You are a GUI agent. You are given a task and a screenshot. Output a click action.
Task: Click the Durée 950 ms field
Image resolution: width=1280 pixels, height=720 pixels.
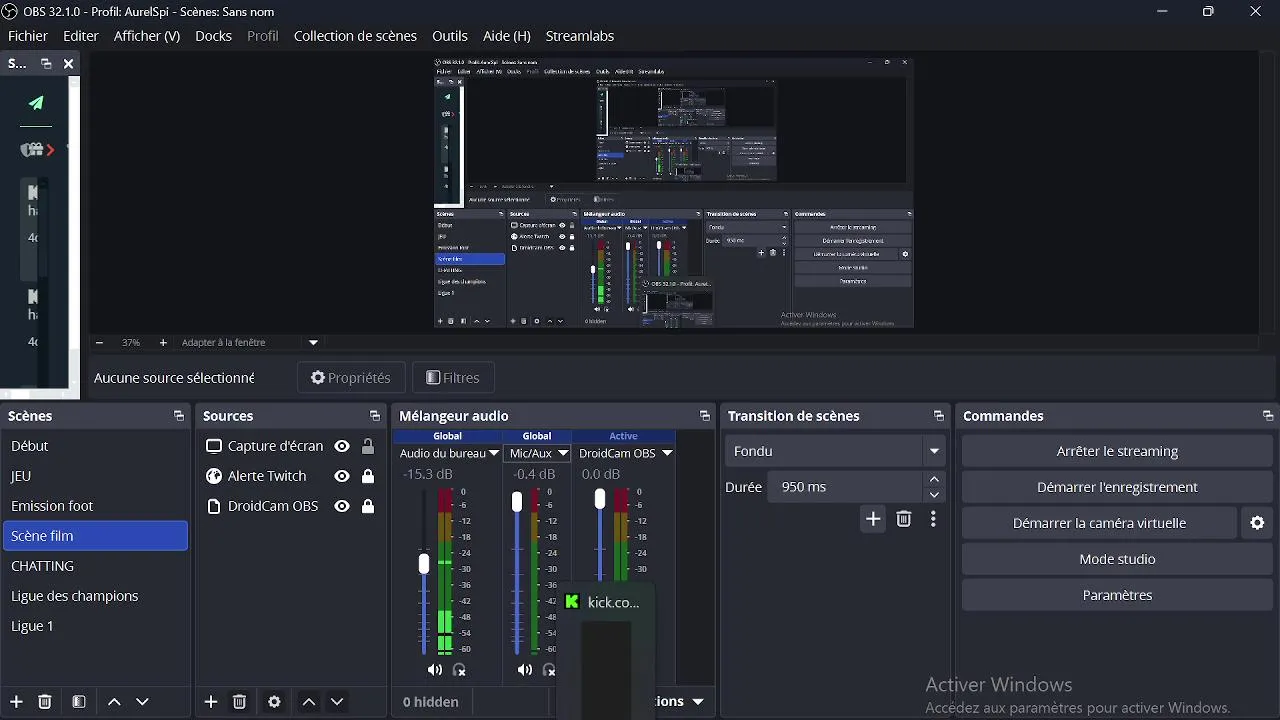[x=847, y=487]
